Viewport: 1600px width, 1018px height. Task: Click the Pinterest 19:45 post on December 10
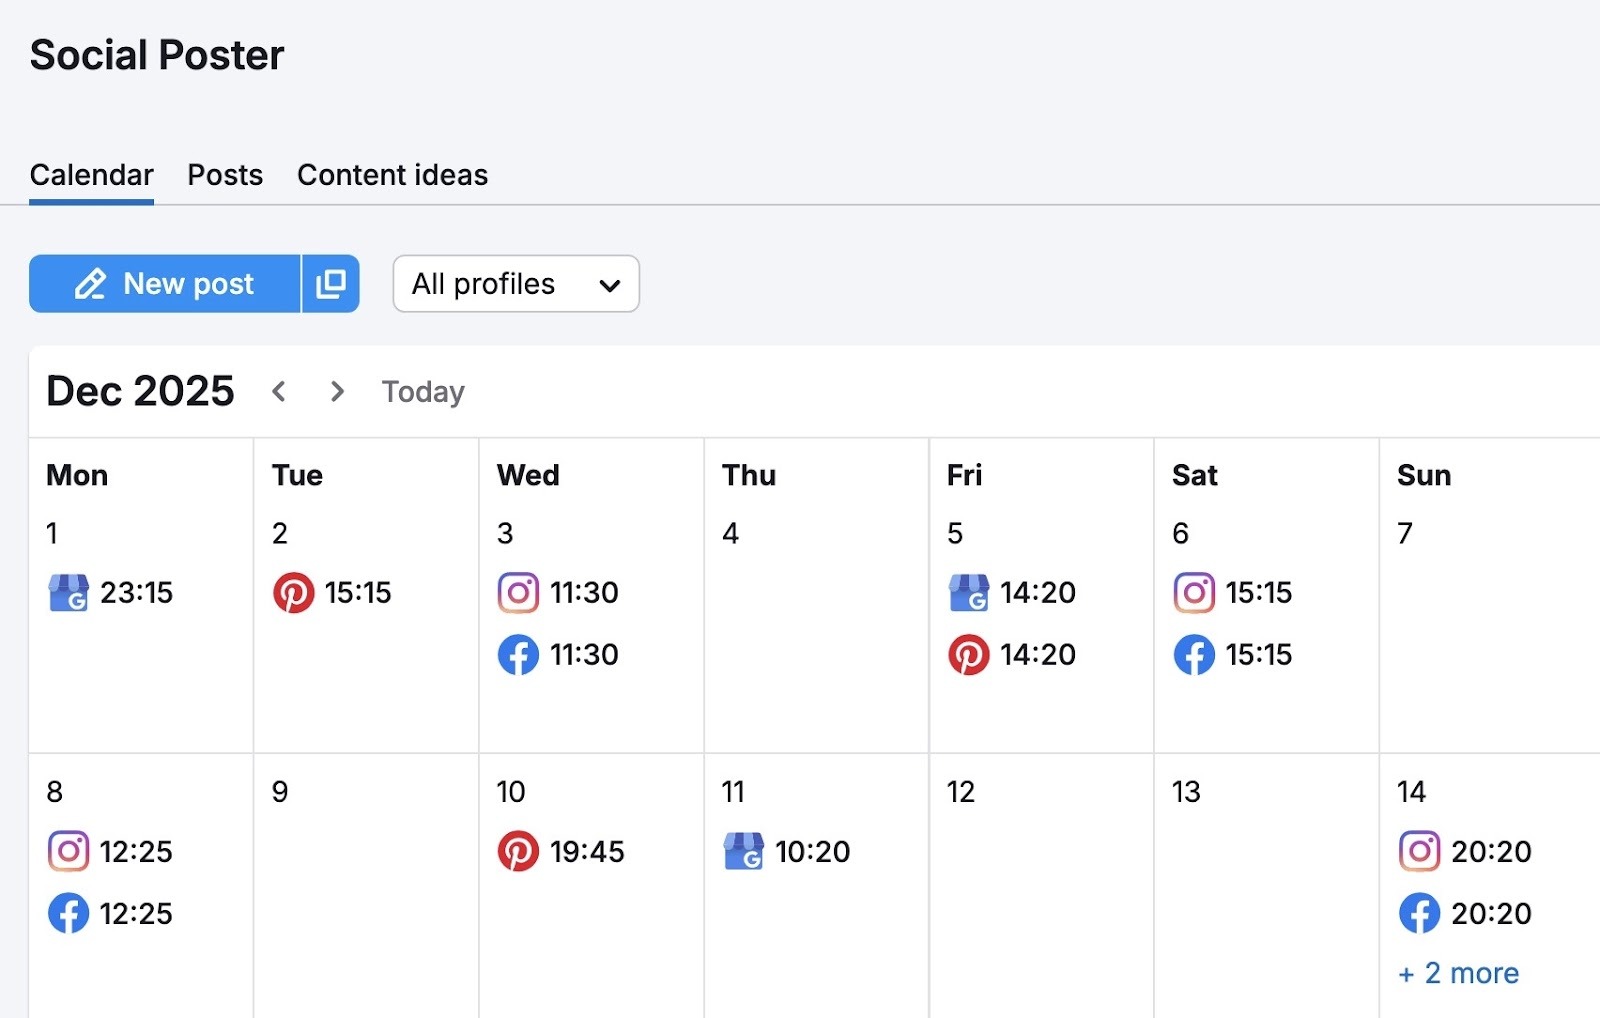pyautogui.click(x=519, y=851)
